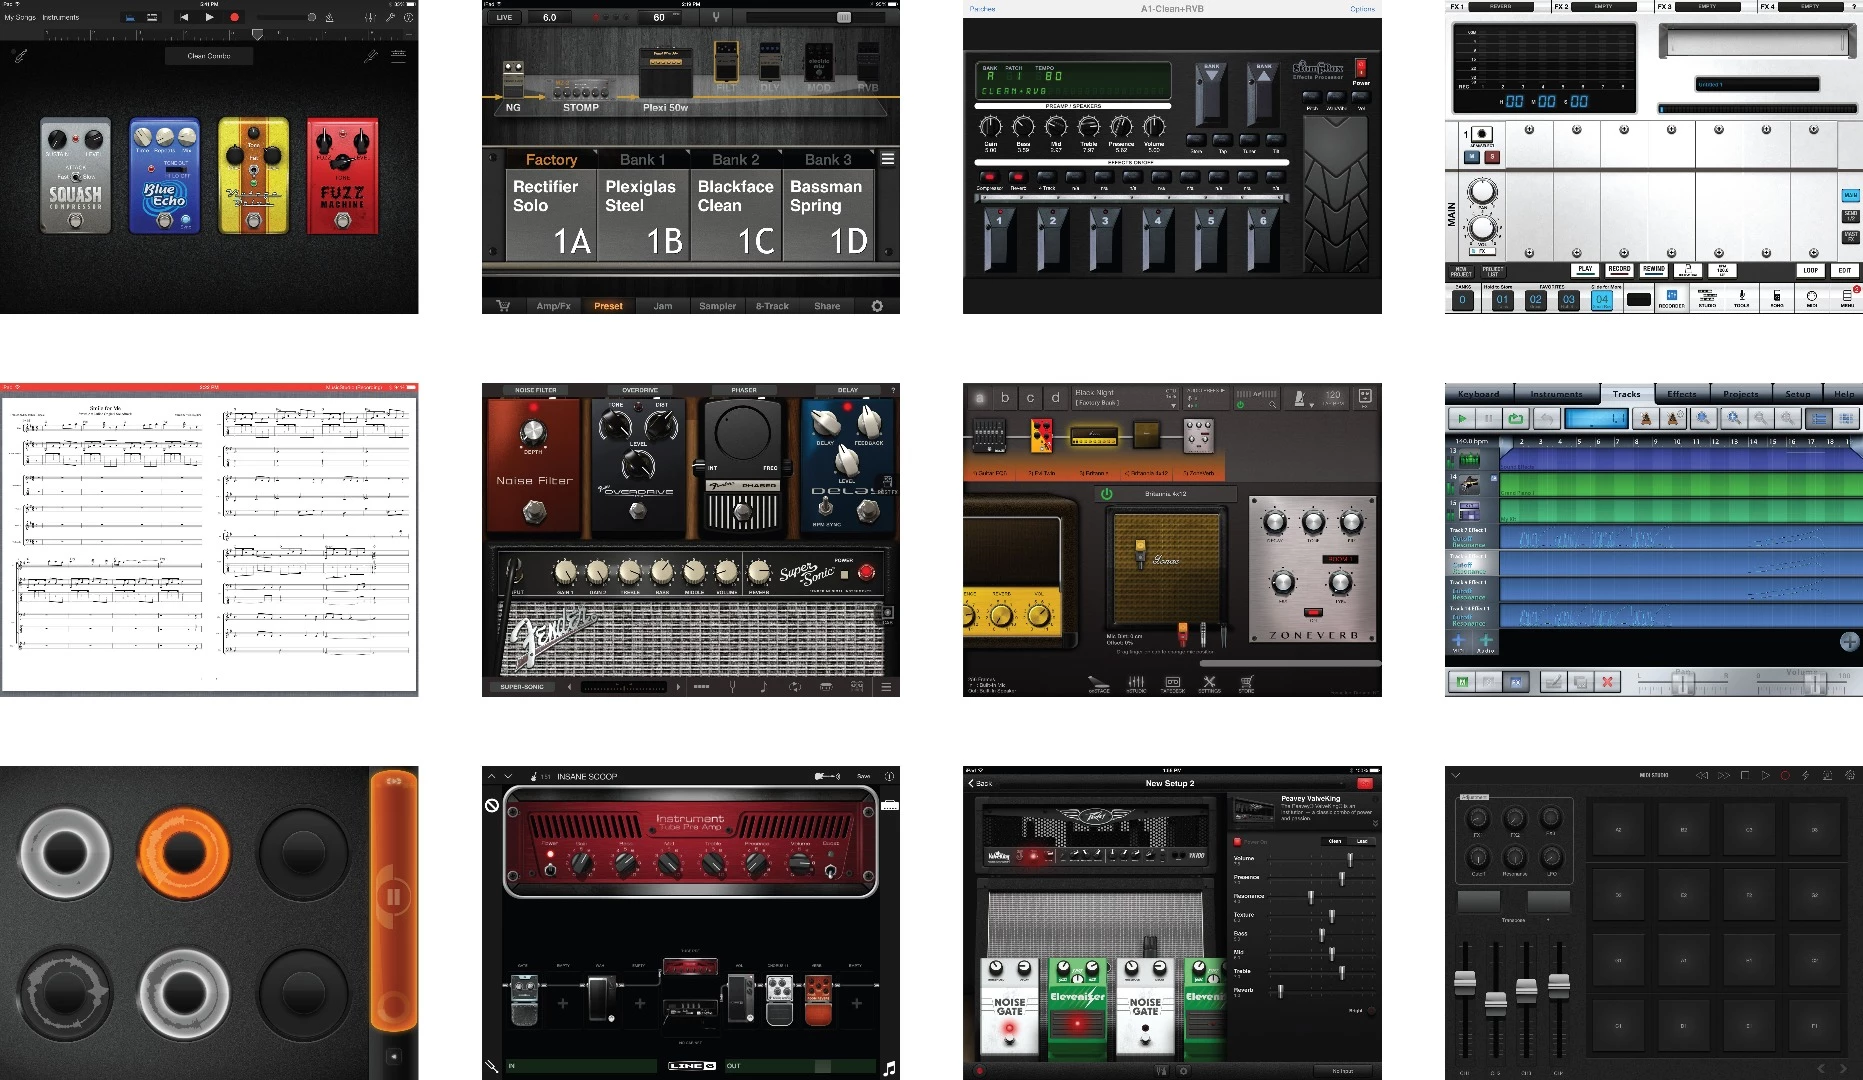Open ToneStack Store cart icon
The height and width of the screenshot is (1080, 1863).
point(1246,684)
